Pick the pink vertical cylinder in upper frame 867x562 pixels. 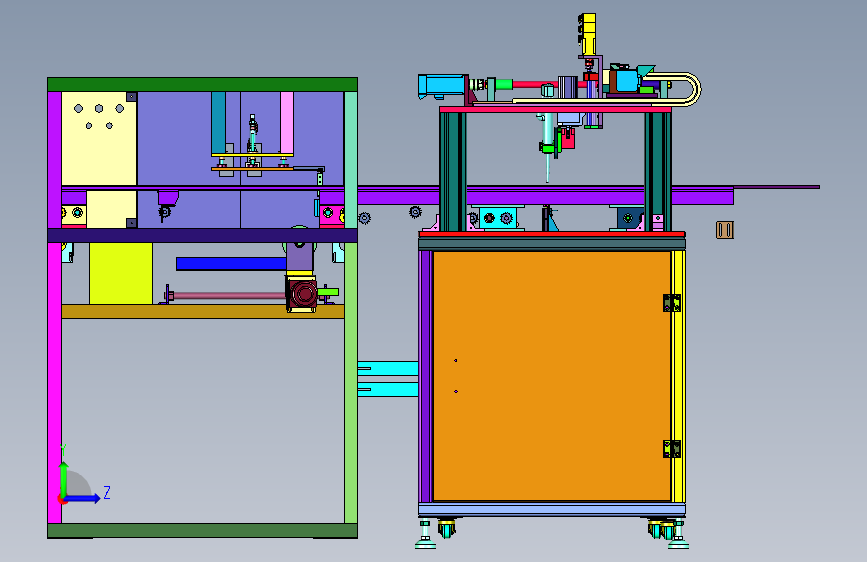pyautogui.click(x=286, y=122)
